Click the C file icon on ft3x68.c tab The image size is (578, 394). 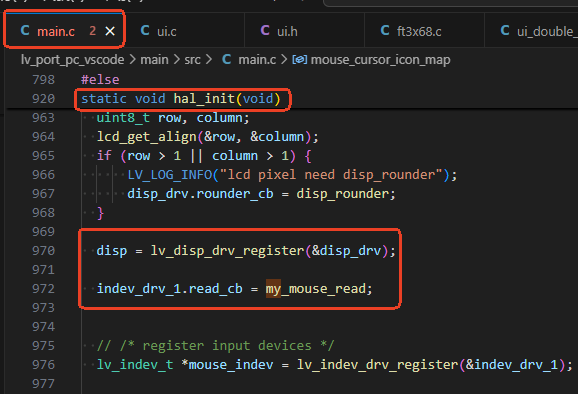pyautogui.click(x=385, y=31)
